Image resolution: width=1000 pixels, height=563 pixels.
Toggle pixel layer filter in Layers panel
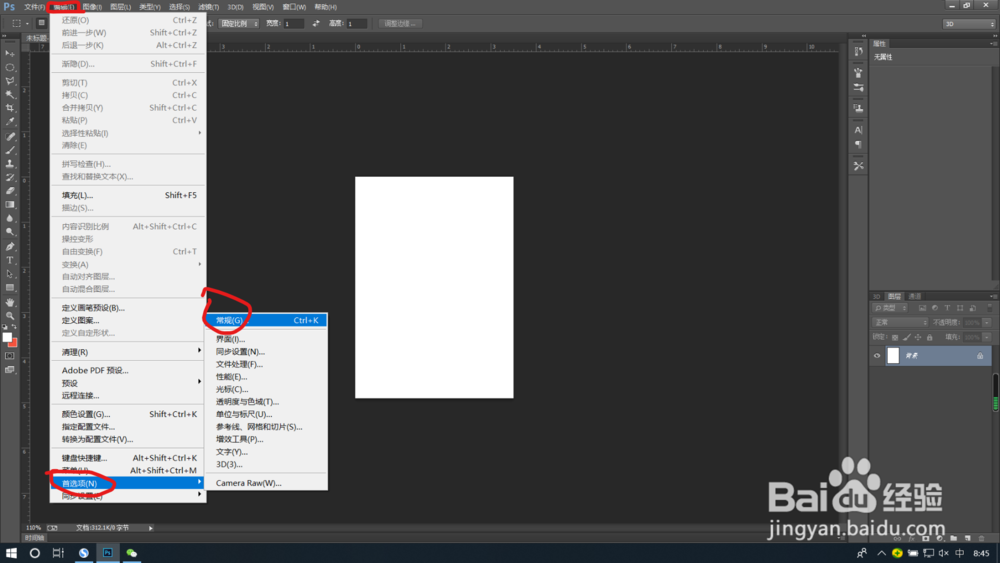[x=922, y=308]
